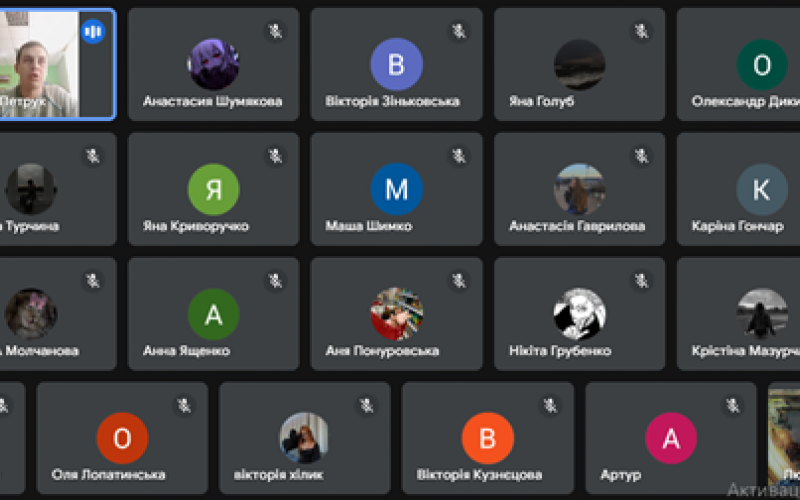Viewport: 800px width, 500px height.
Task: Click muted mic icon on Артур tile
Action: (x=733, y=406)
